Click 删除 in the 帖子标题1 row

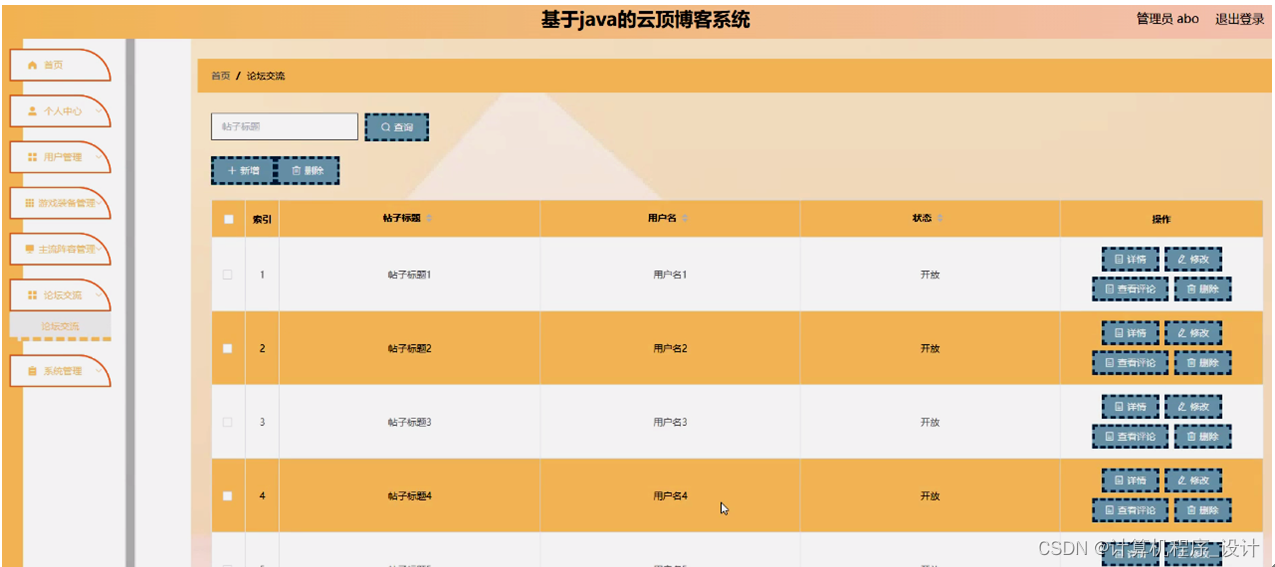[x=1202, y=289]
